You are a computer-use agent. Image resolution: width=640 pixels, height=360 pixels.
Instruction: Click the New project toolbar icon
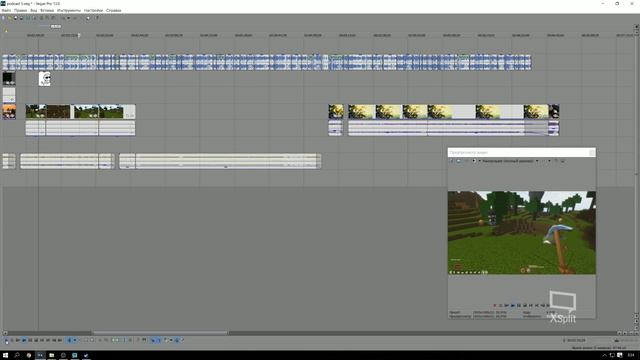(3, 18)
